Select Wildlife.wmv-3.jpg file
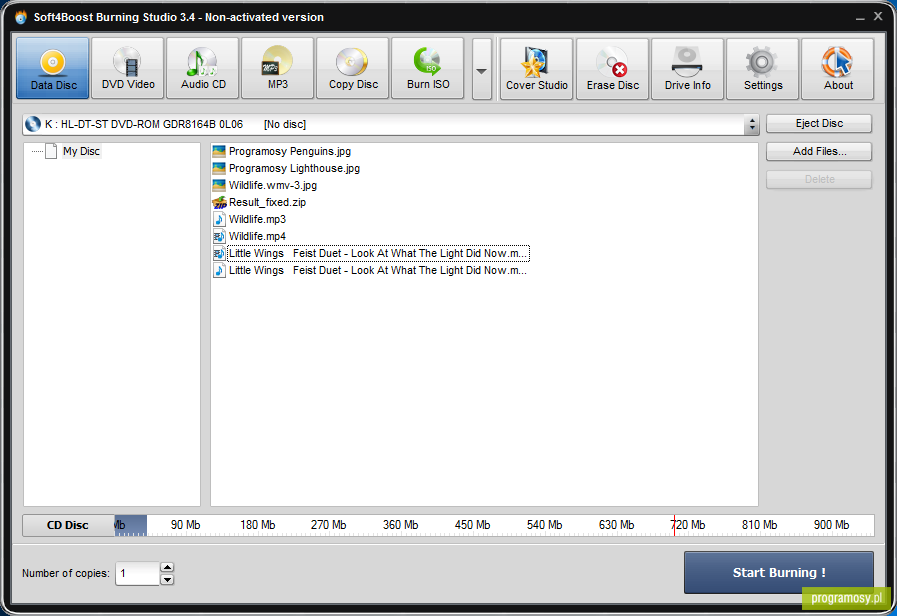Image resolution: width=897 pixels, height=616 pixels. coord(272,185)
